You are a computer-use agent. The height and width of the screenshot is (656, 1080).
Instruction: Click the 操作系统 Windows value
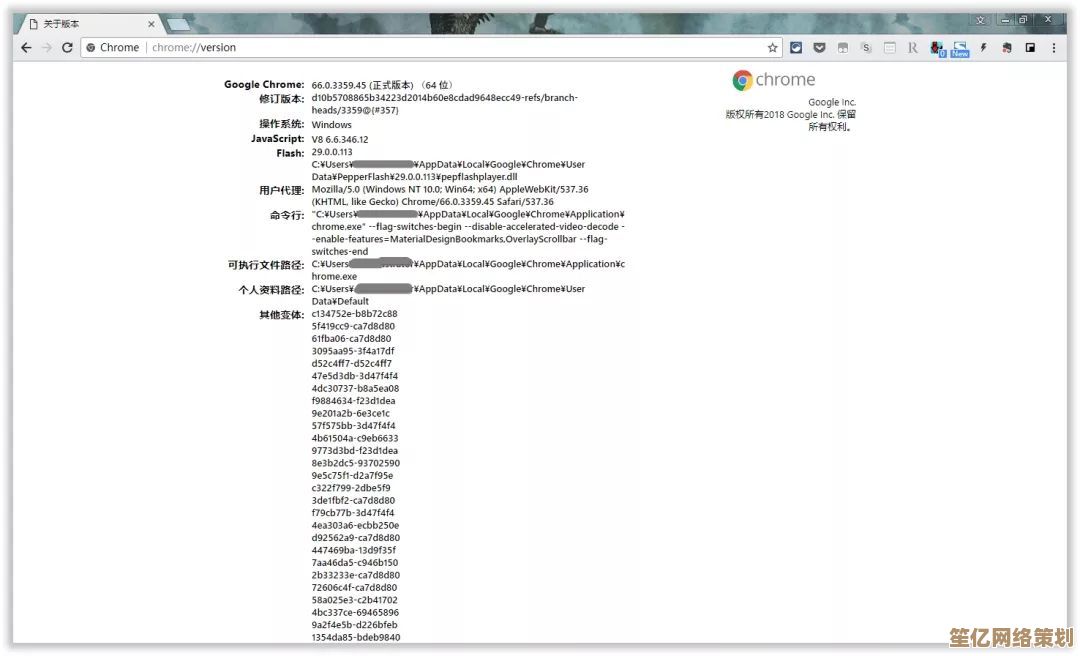(x=331, y=125)
